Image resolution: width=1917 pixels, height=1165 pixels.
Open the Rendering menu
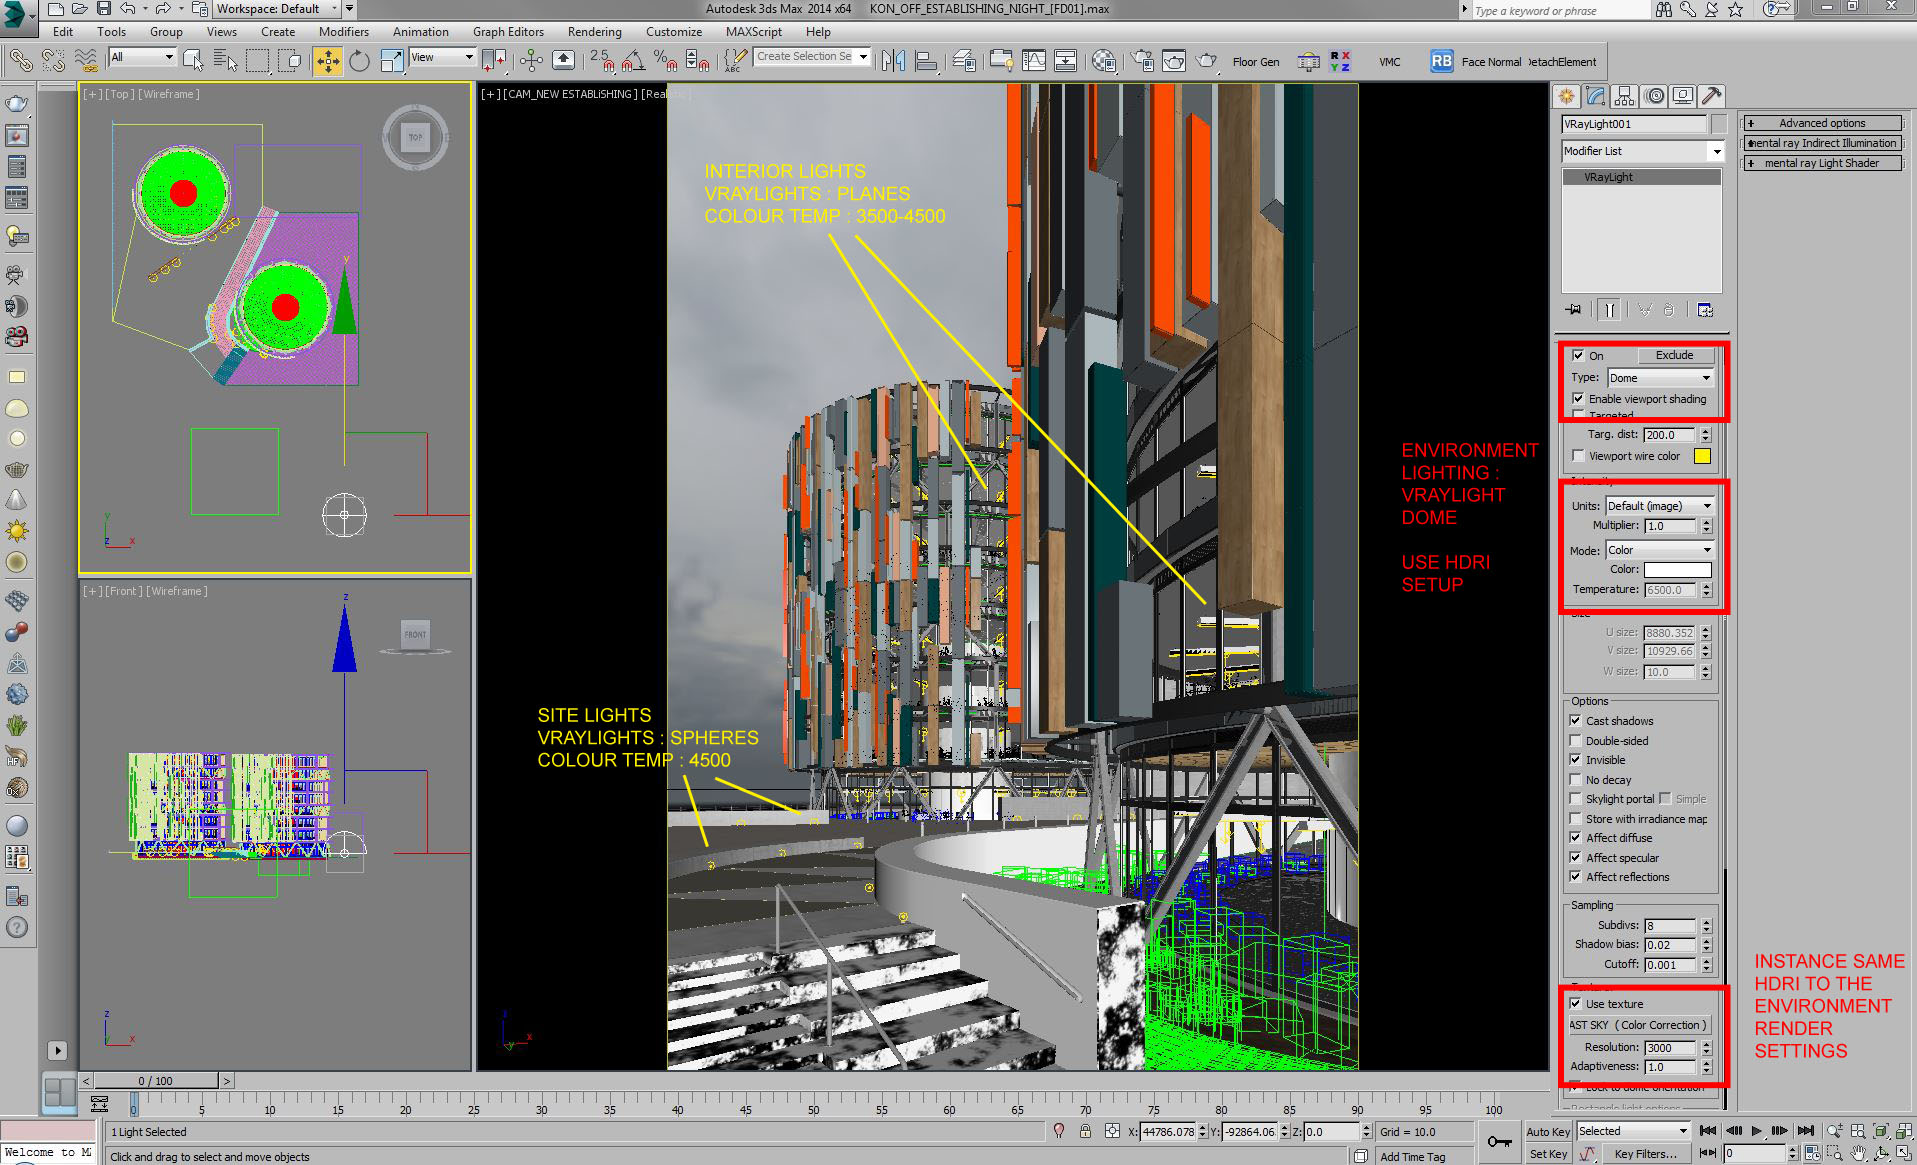click(x=594, y=32)
